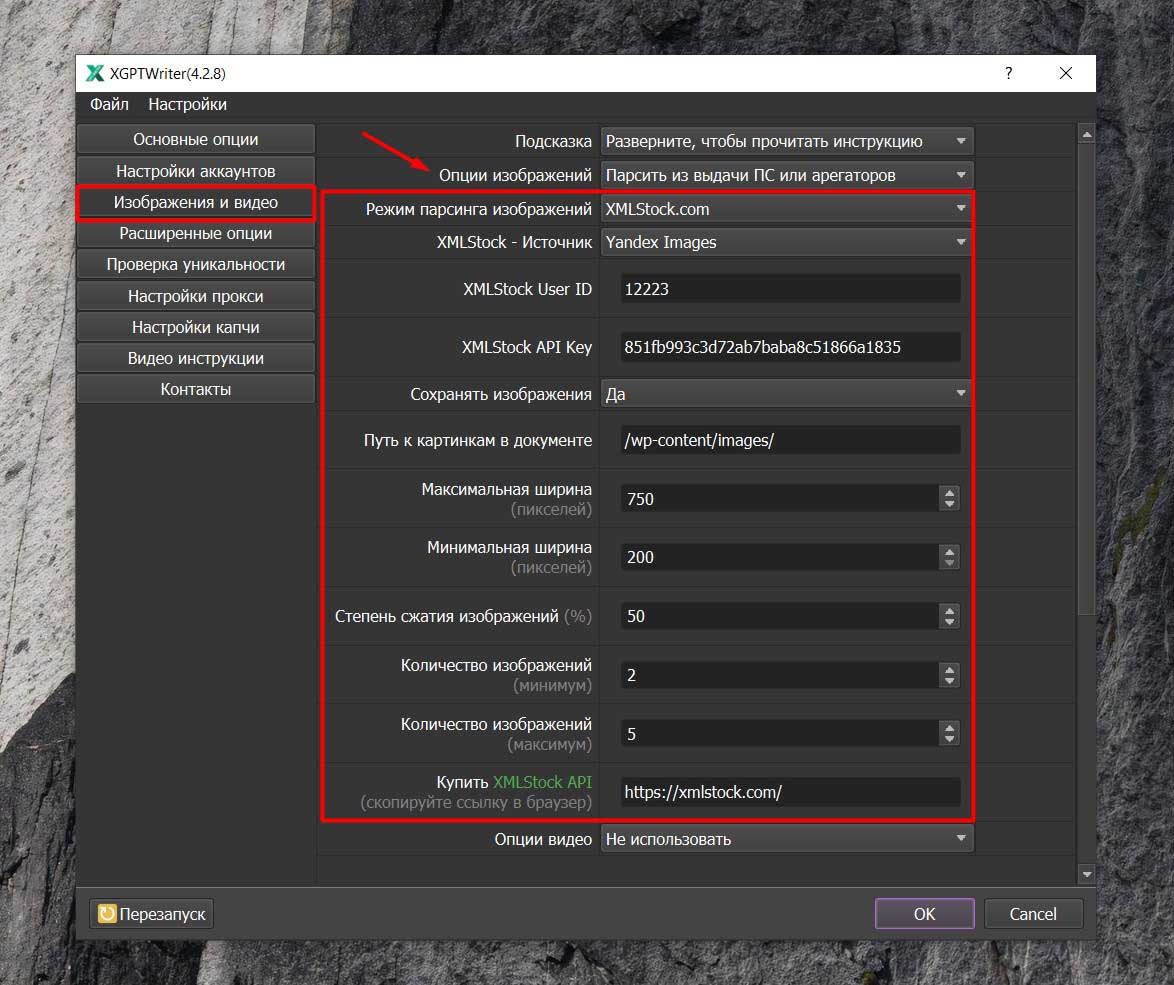This screenshot has width=1174, height=985.
Task: Decrease minimum image count value
Action: 949,681
